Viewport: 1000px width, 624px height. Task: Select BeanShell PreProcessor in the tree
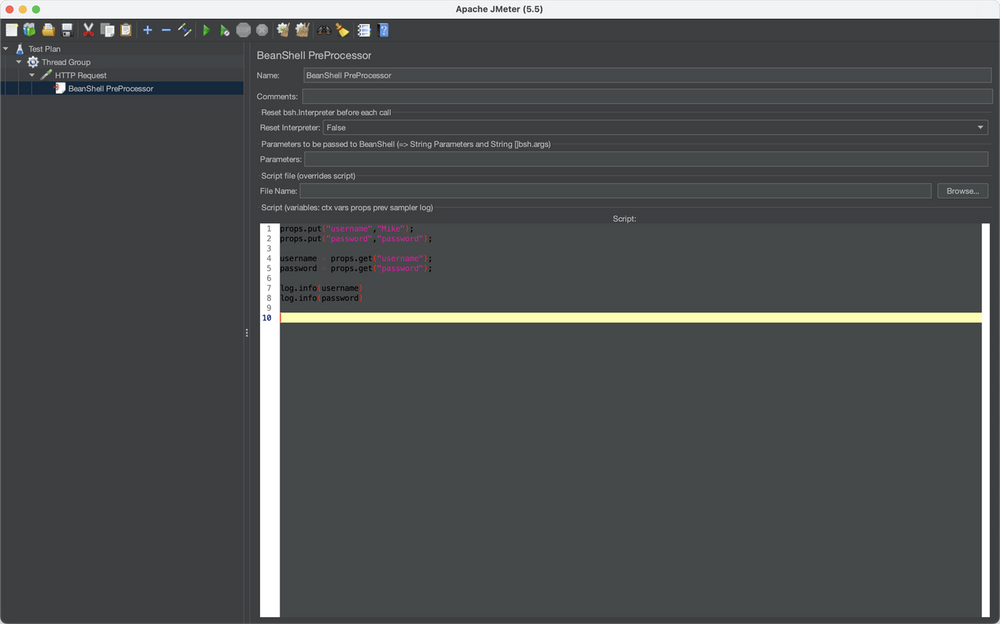[110, 88]
